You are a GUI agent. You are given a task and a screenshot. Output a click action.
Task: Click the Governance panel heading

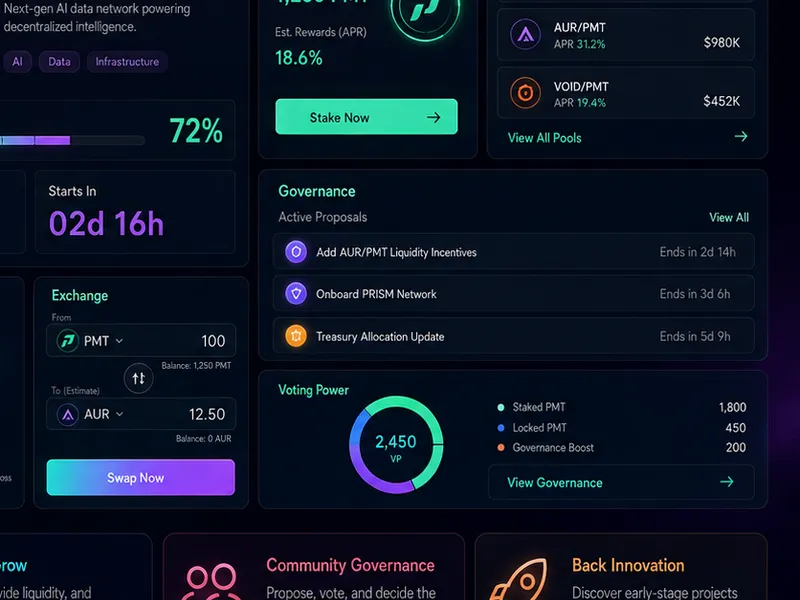[x=317, y=191]
